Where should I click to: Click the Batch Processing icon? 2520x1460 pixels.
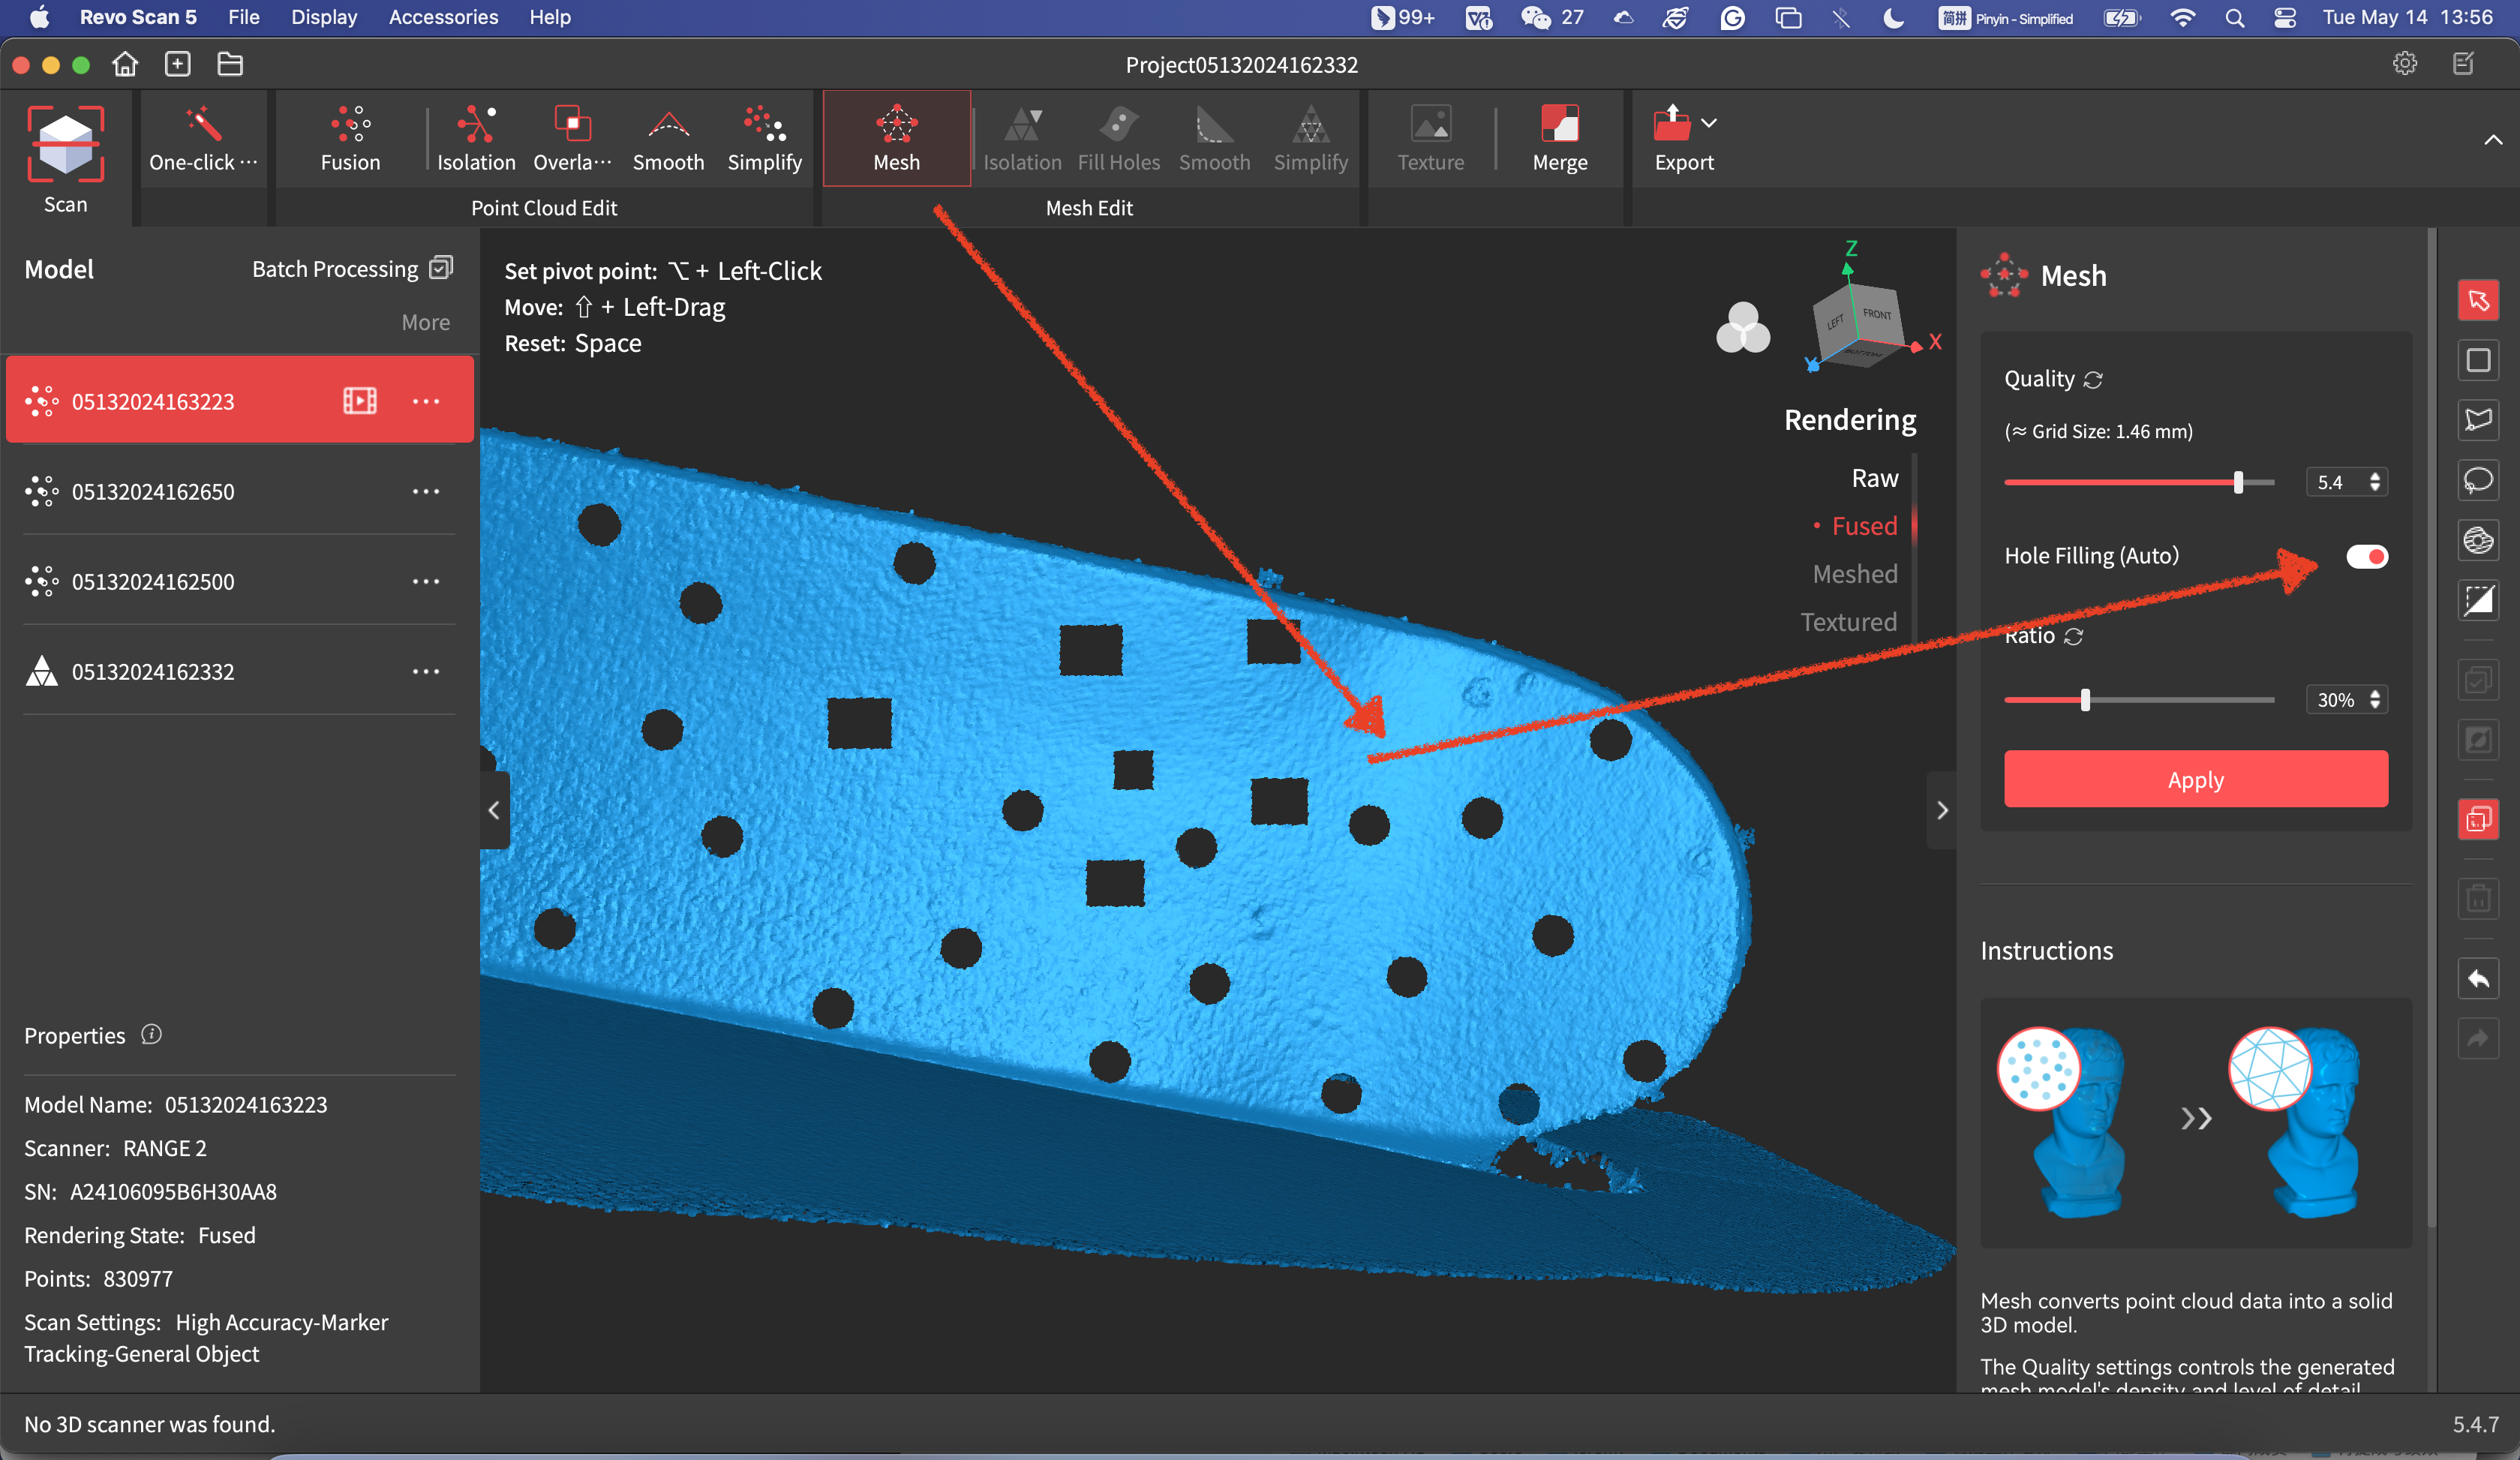tap(441, 267)
